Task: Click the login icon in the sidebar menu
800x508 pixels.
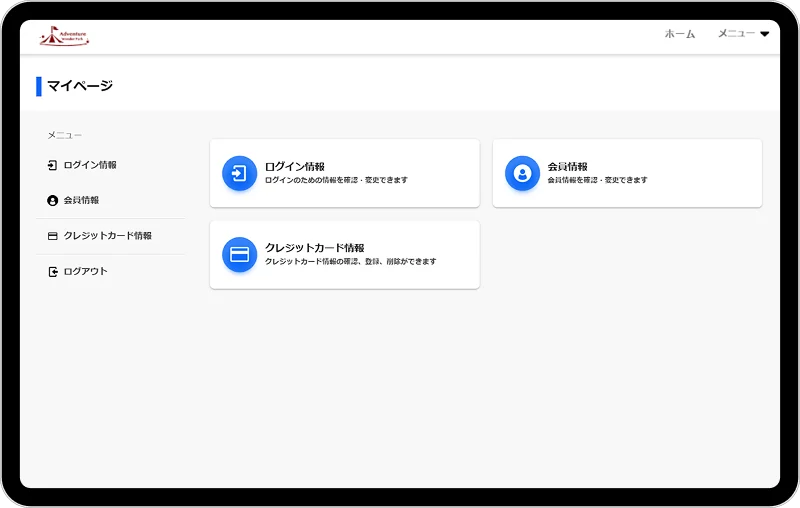Action: tap(53, 165)
